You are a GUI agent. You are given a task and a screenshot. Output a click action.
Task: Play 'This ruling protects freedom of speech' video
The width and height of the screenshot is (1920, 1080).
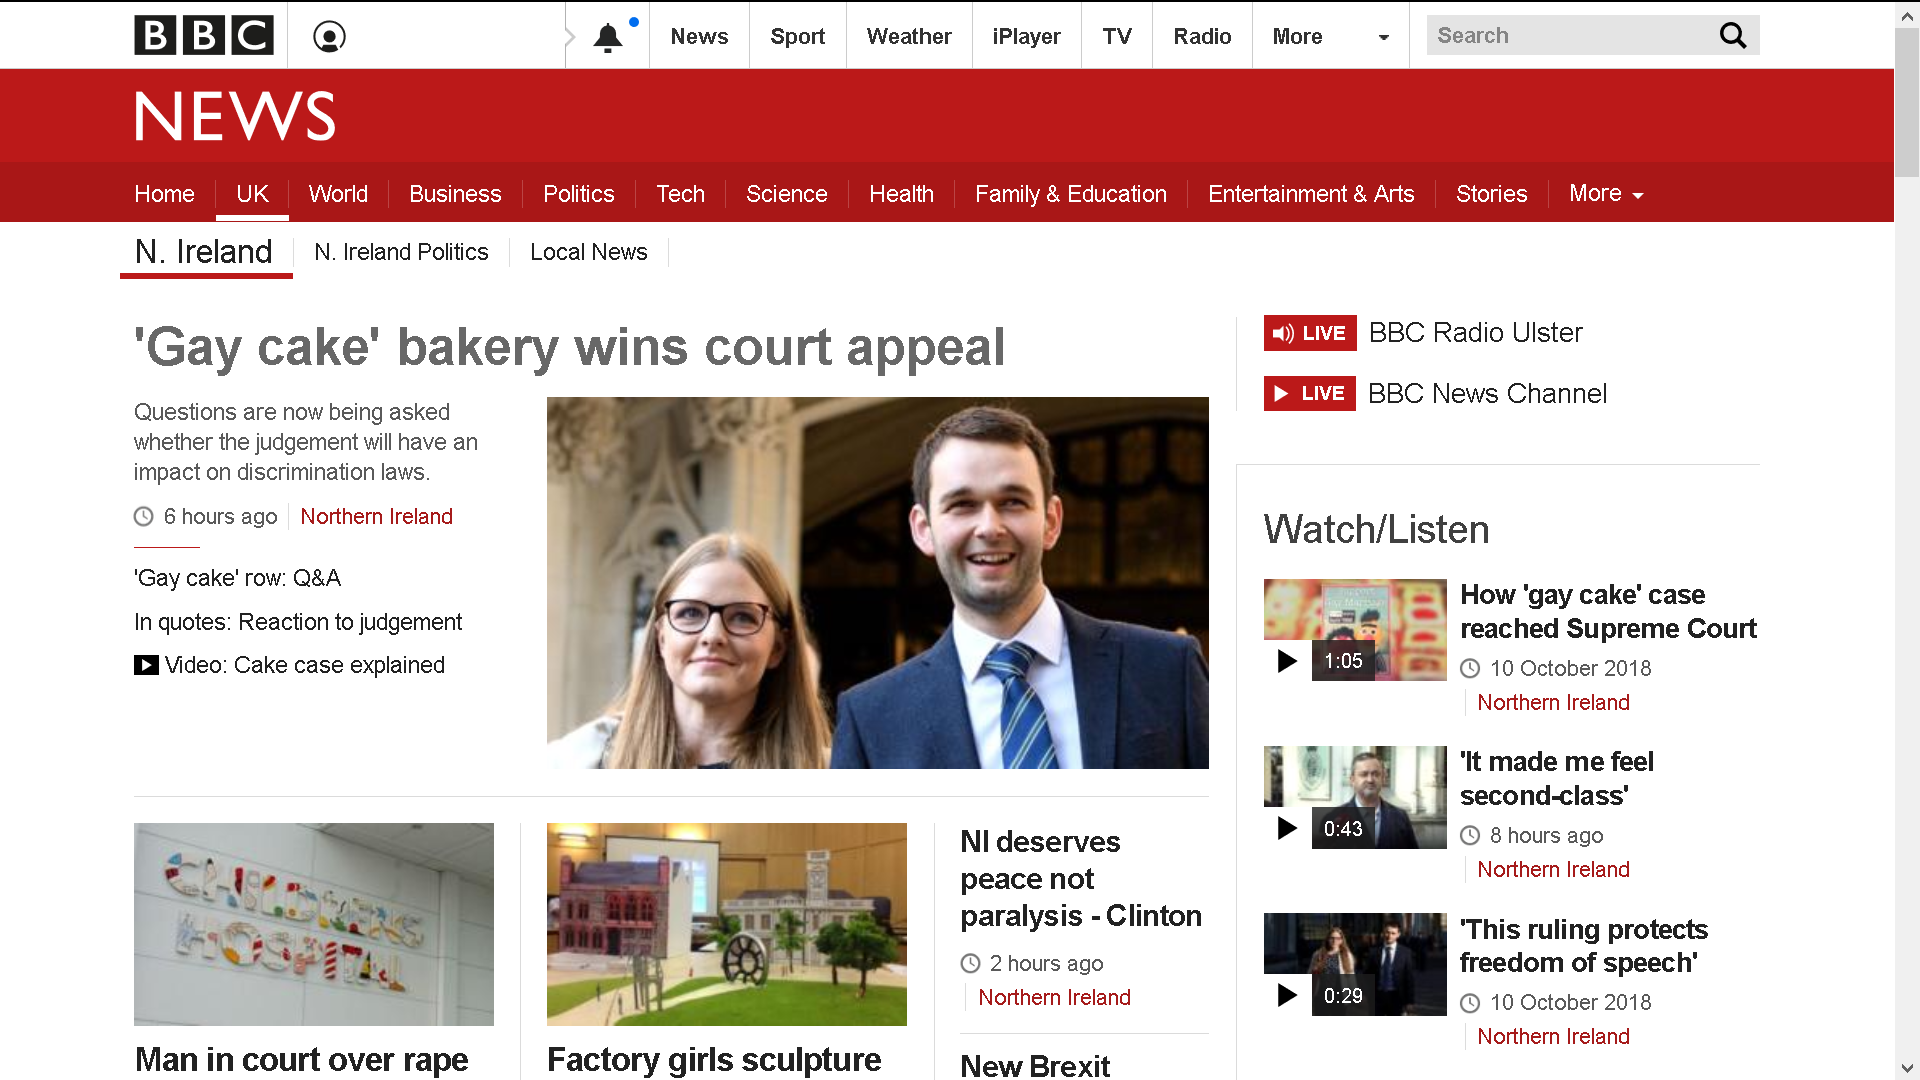coord(1355,964)
